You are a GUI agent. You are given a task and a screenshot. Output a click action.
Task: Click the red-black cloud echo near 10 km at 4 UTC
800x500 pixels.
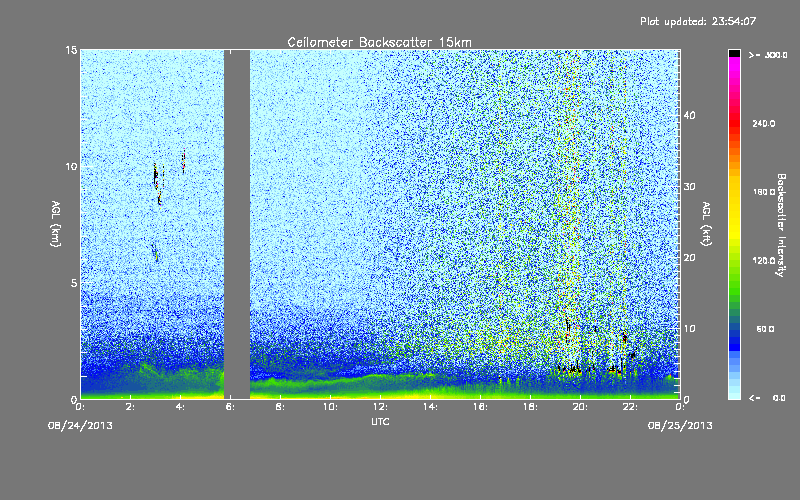(x=184, y=162)
